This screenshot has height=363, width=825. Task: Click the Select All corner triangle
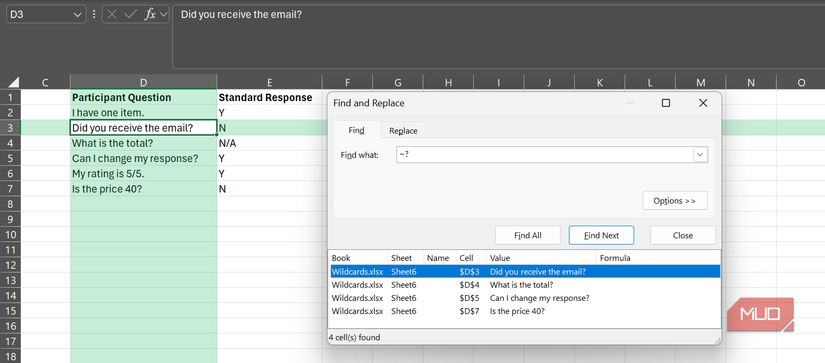pyautogui.click(x=14, y=83)
